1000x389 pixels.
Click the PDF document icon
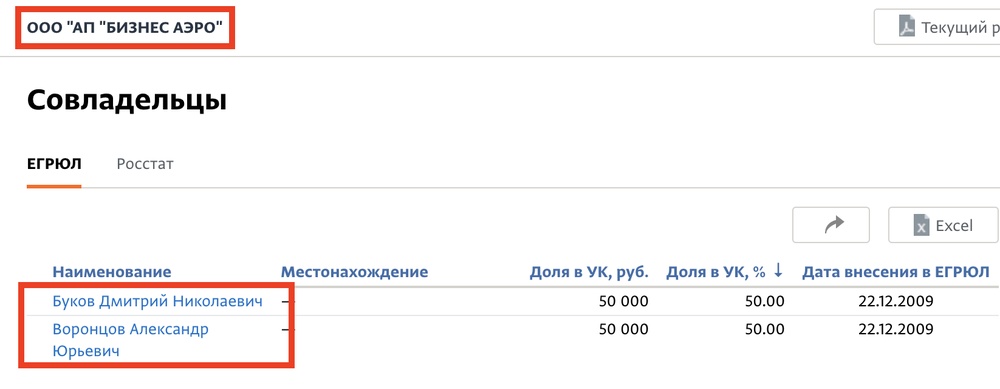[x=907, y=27]
